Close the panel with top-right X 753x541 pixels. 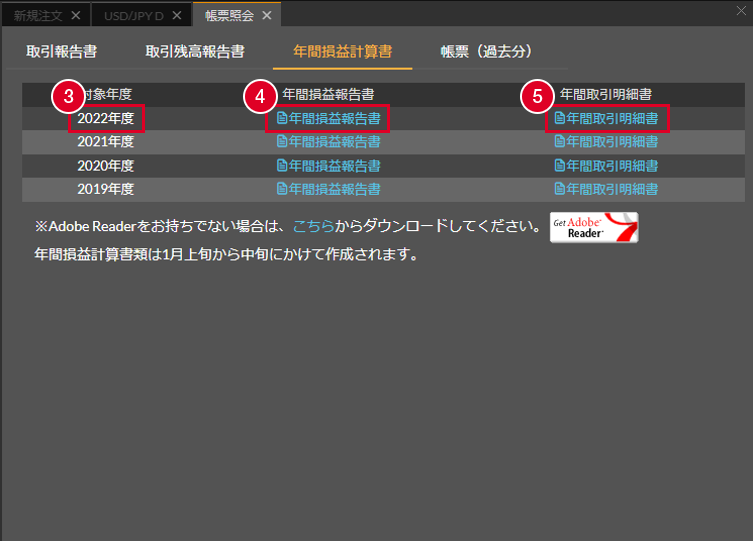(741, 11)
